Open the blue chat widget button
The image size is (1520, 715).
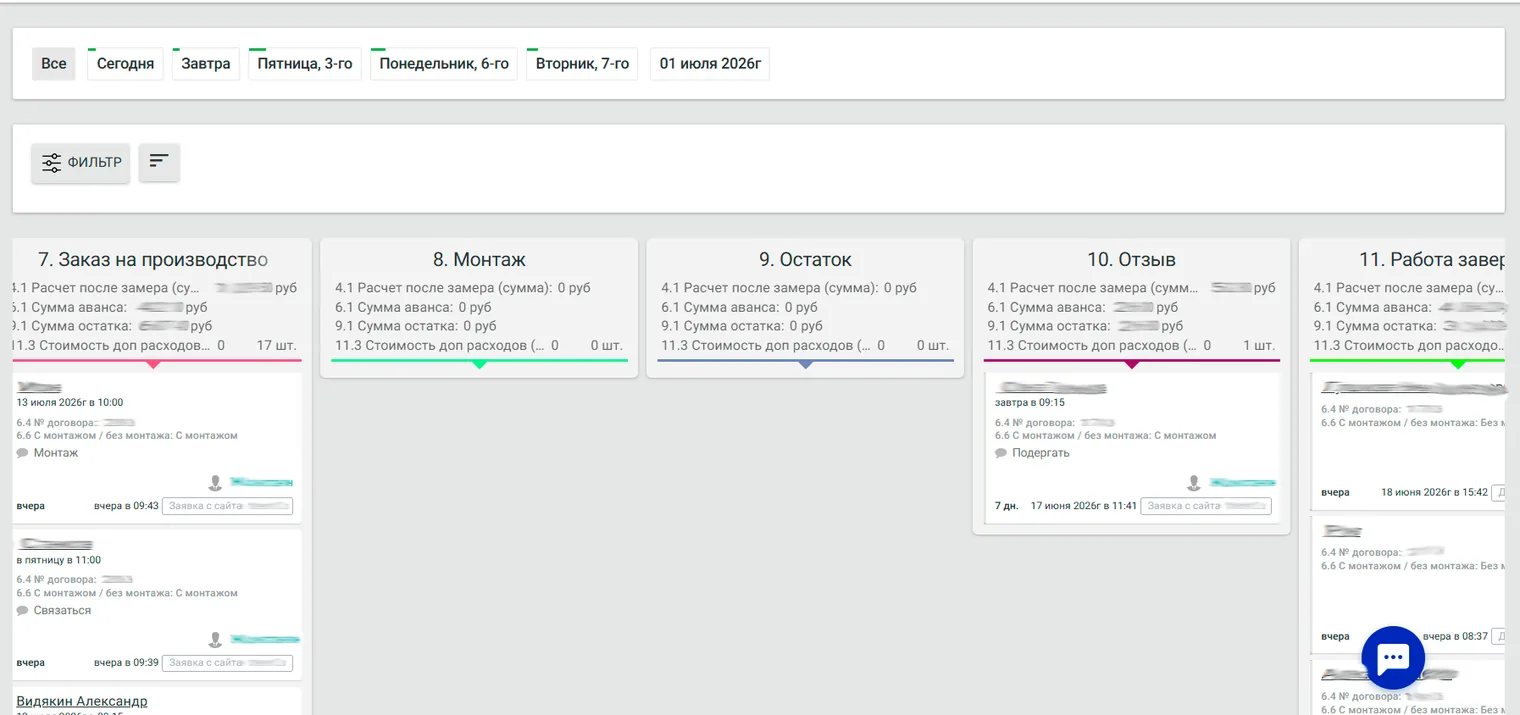[x=1393, y=657]
